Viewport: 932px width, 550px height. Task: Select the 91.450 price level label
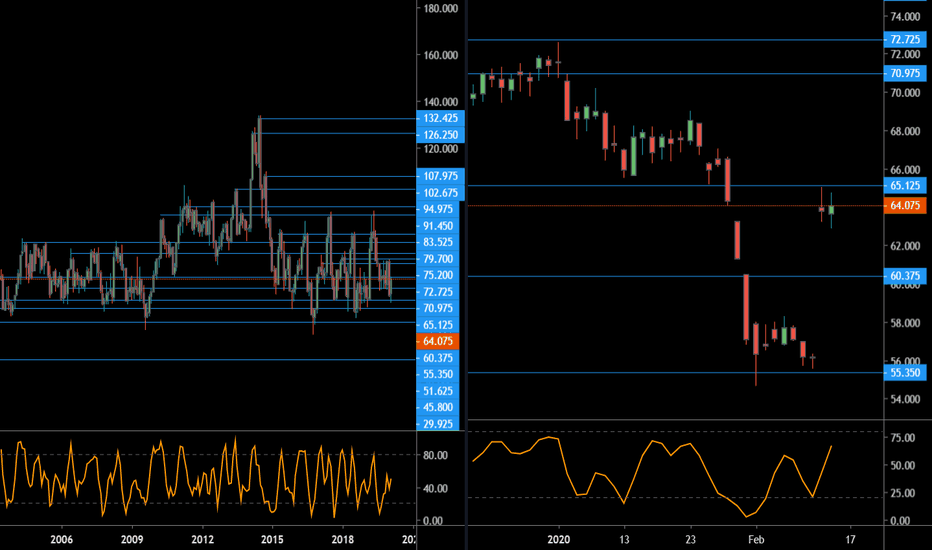tap(438, 226)
